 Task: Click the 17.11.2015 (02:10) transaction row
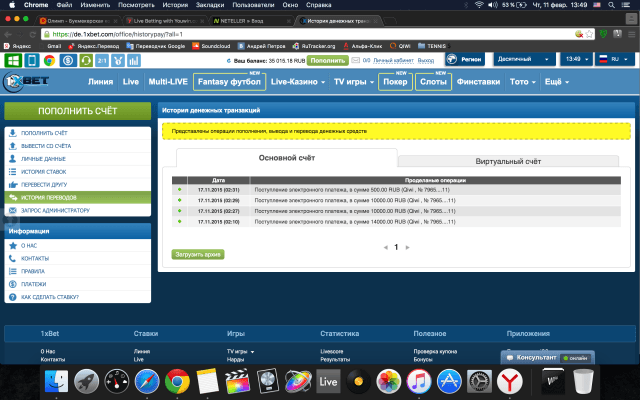396,222
